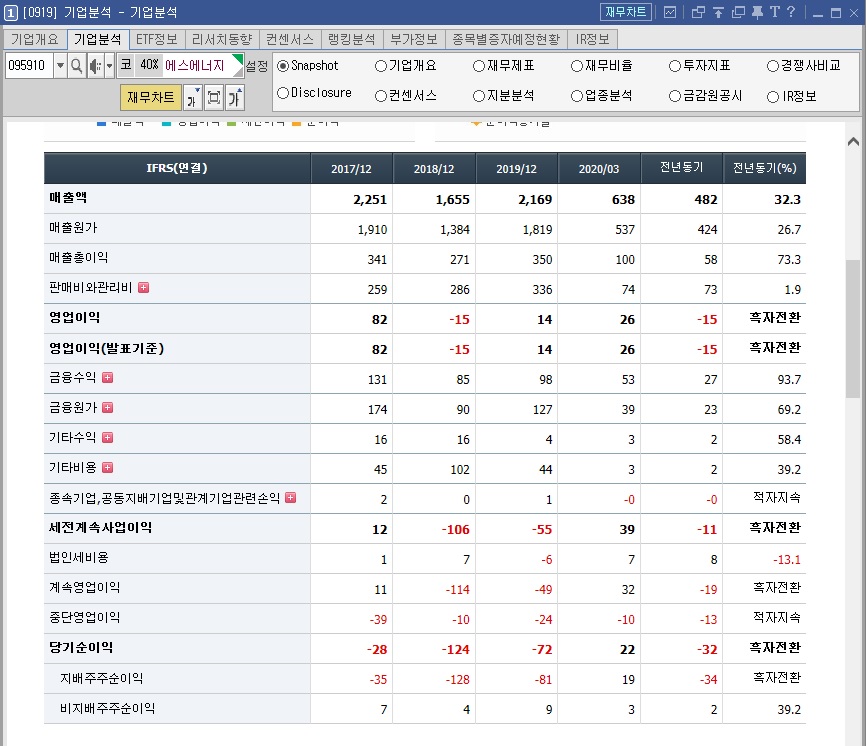Viewport: 866px width, 746px height.
Task: Click the 2,251 sales value for 2017/12
Action: tap(369, 199)
